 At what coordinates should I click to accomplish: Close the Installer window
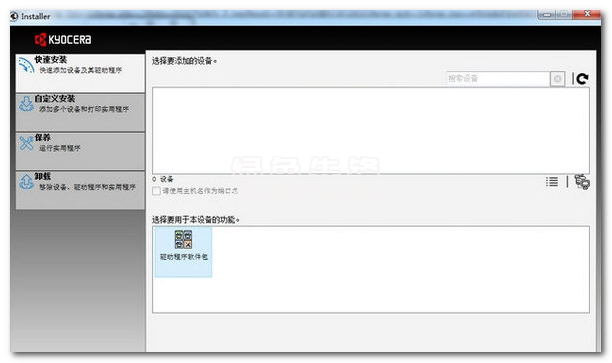point(587,14)
